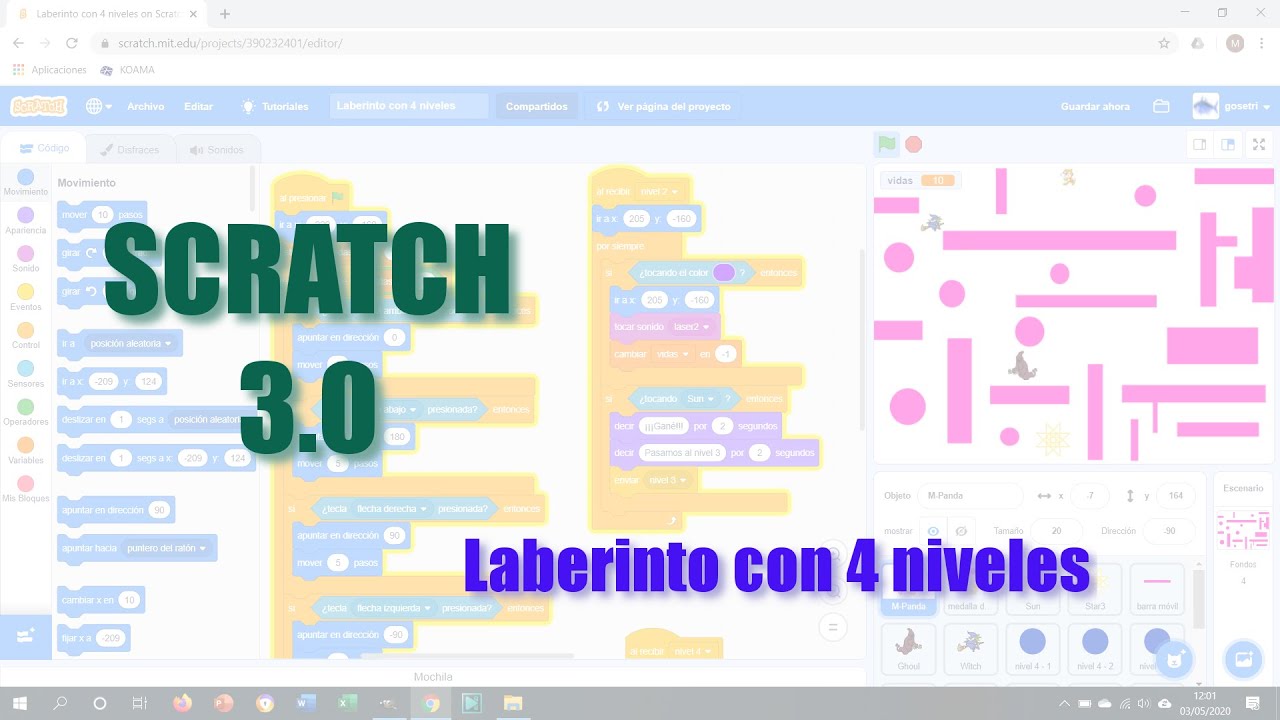The width and height of the screenshot is (1280, 720).
Task: Click the add extension button
Action: tap(26, 636)
